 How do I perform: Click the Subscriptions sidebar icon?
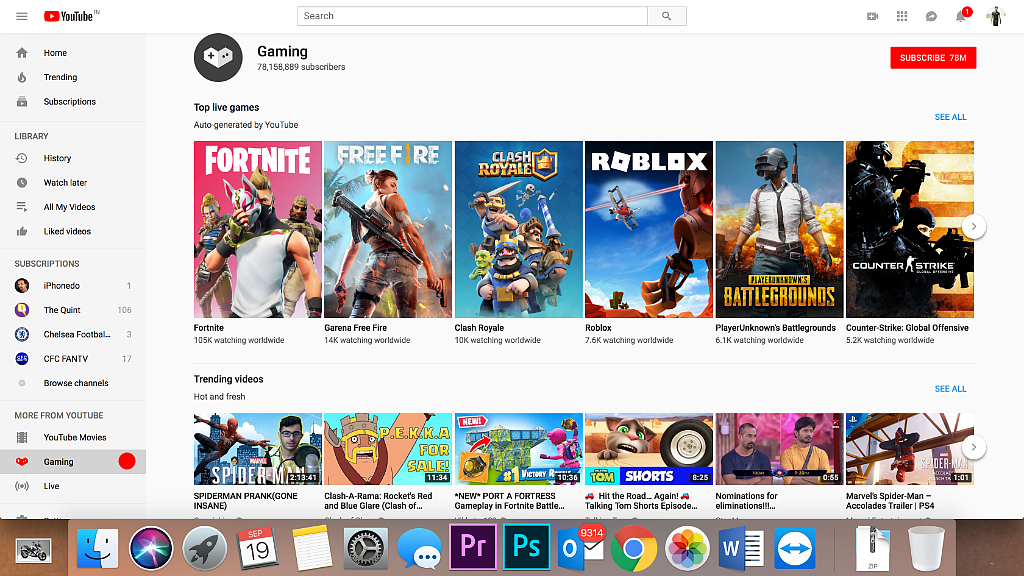22,101
